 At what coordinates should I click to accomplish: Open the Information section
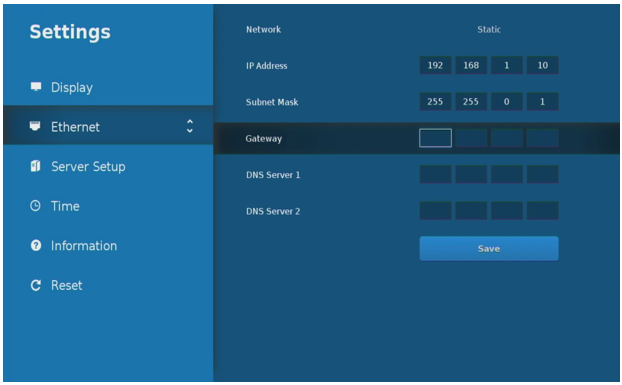(x=108, y=245)
